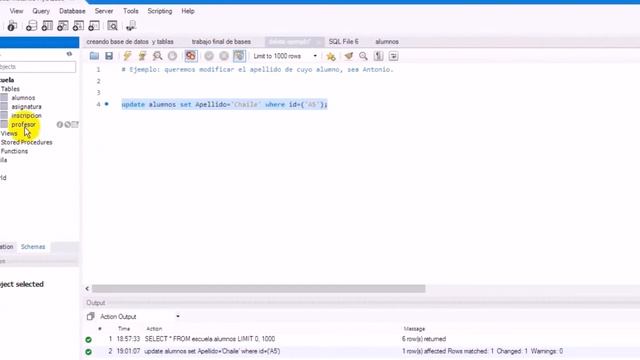Click the editor horizontal scrollbar thumb
The height and width of the screenshot is (360, 640).
258,289
